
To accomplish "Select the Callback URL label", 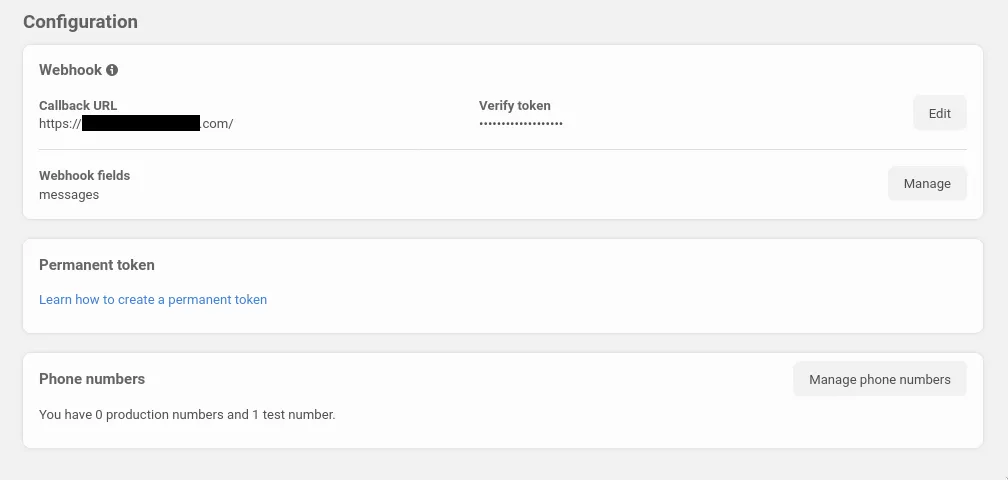I will tap(78, 105).
